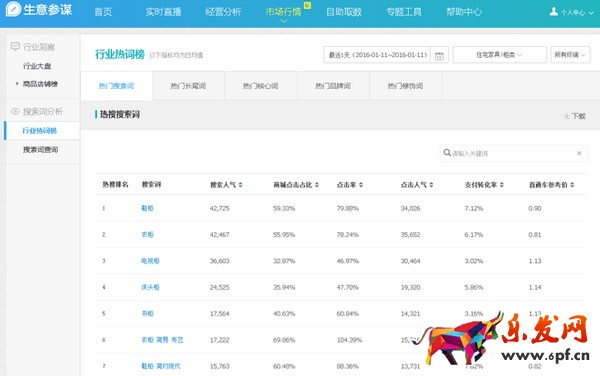Open the 个人中心 user icon

click(553, 11)
